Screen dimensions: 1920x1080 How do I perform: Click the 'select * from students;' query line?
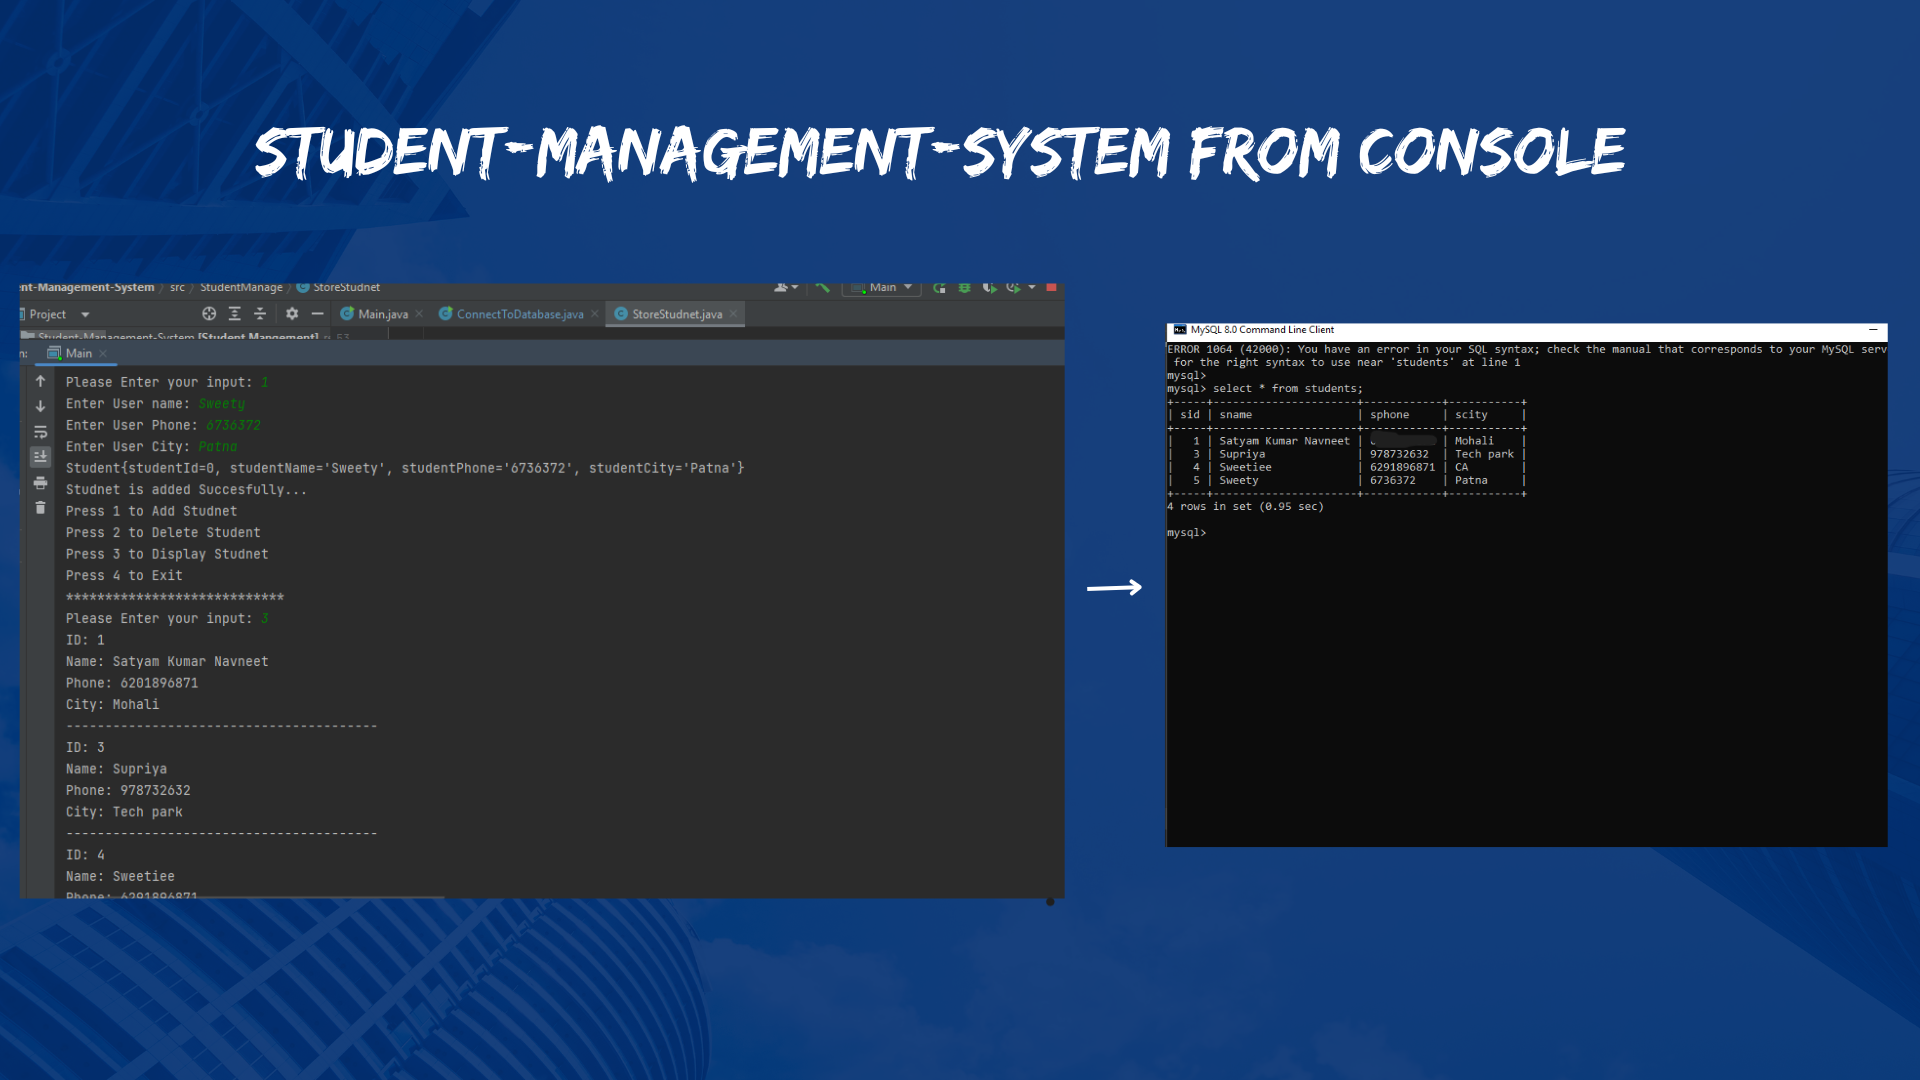point(1264,389)
